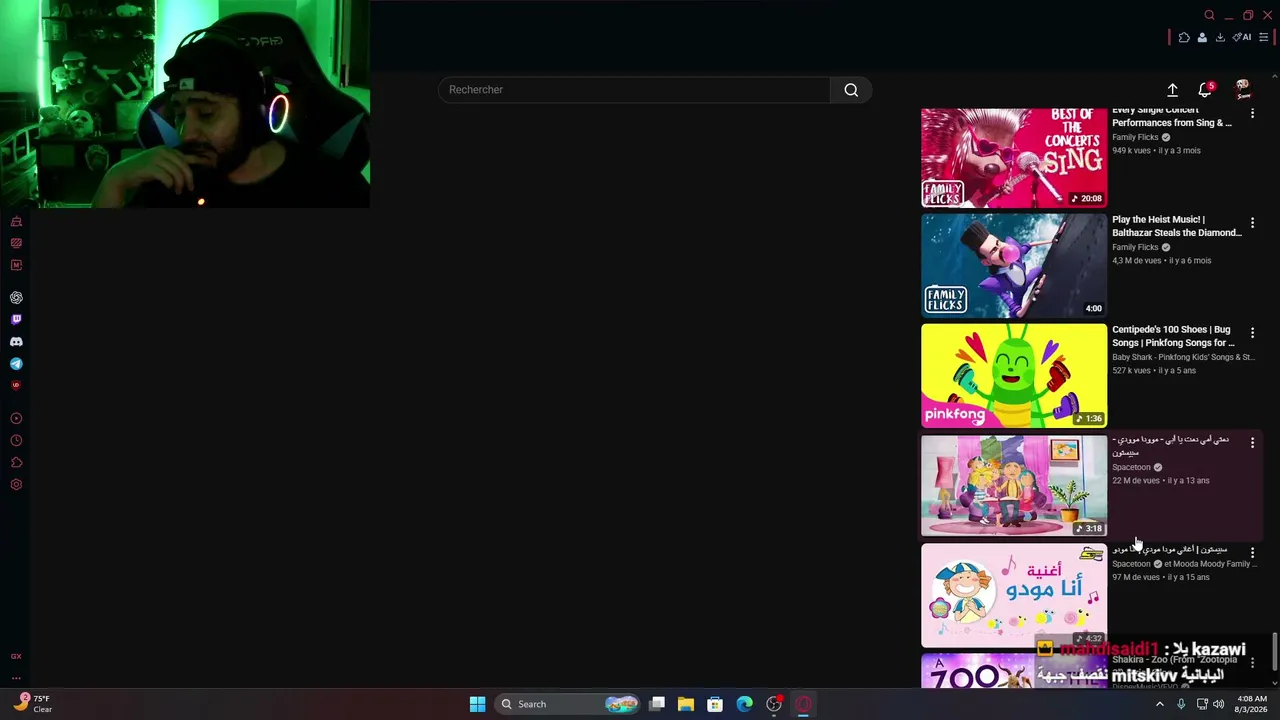Click the '4,3 M de vues' text
Image resolution: width=1280 pixels, height=720 pixels.
click(1137, 261)
